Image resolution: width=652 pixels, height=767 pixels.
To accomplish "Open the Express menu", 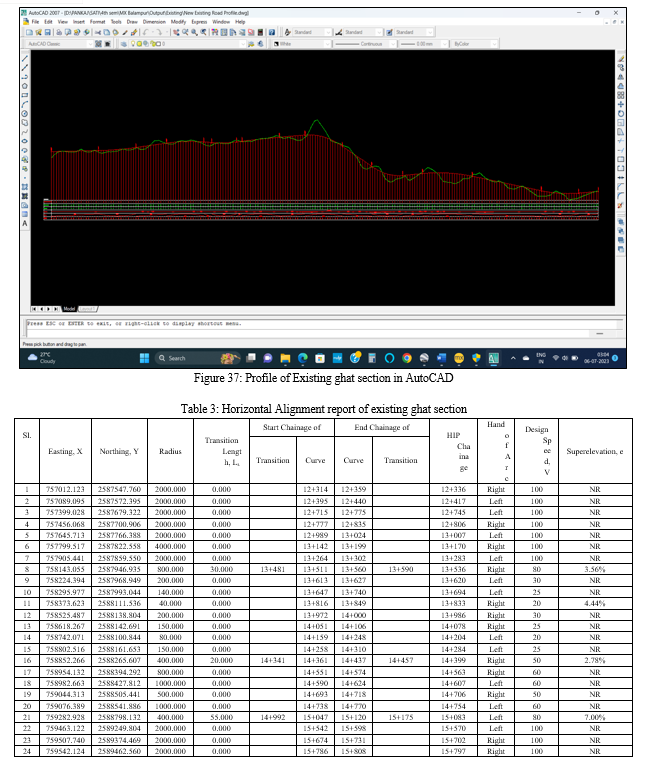I will [x=199, y=22].
